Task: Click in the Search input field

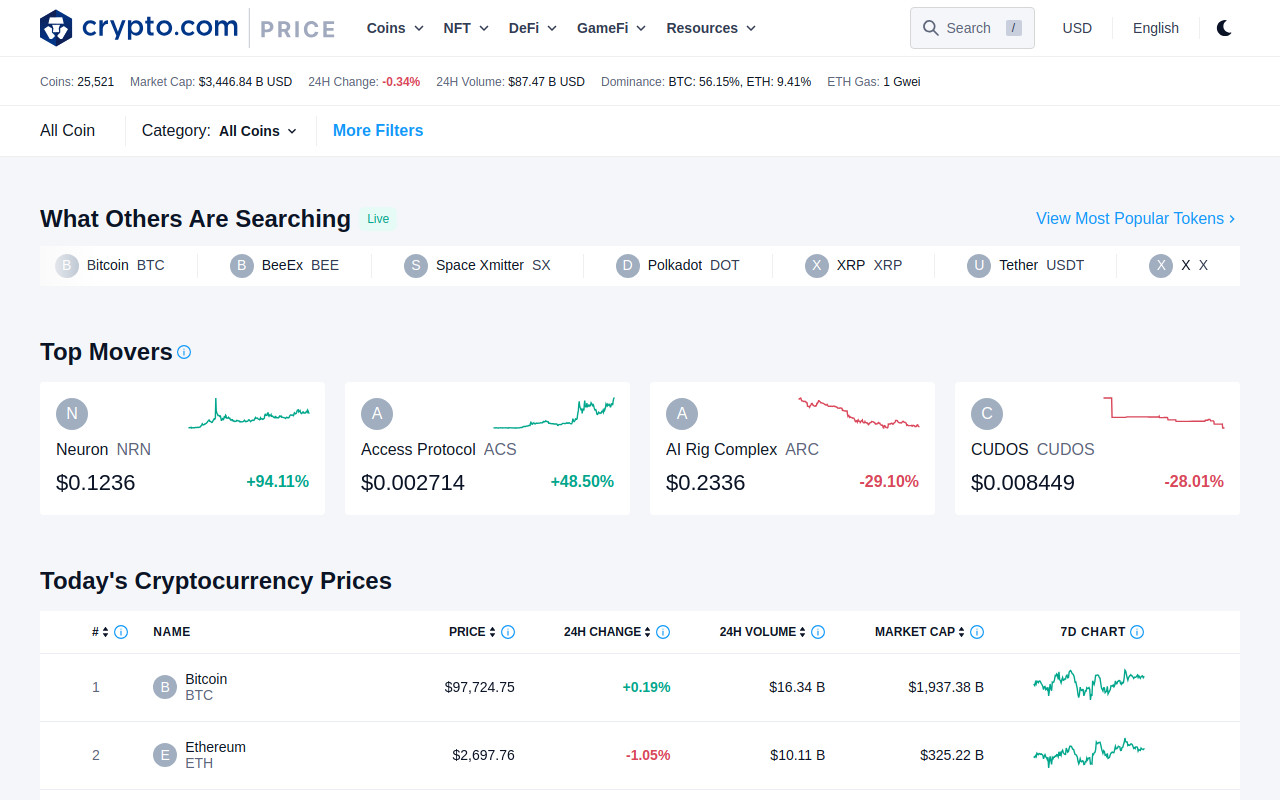Action: click(972, 28)
